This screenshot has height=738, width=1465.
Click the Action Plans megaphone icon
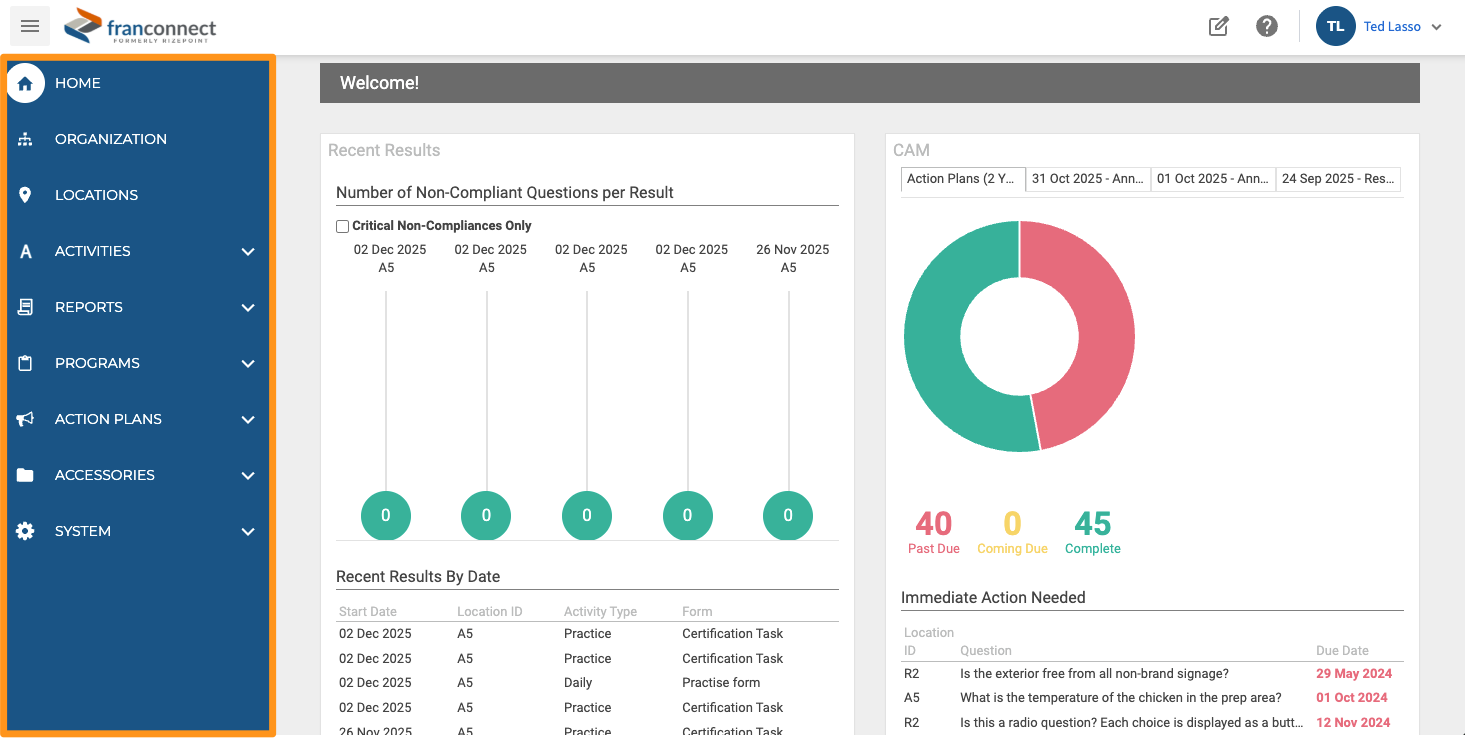coord(26,419)
